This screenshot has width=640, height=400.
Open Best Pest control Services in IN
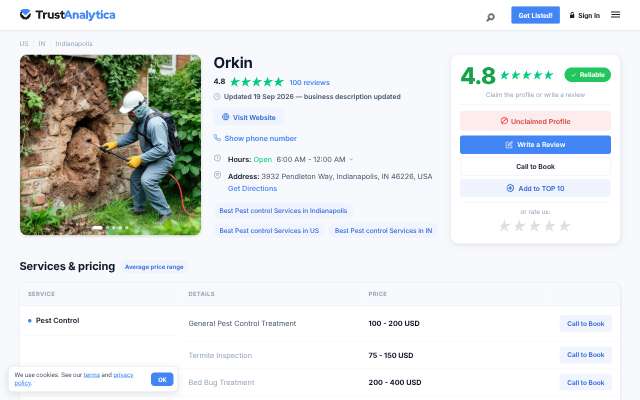[x=383, y=231]
